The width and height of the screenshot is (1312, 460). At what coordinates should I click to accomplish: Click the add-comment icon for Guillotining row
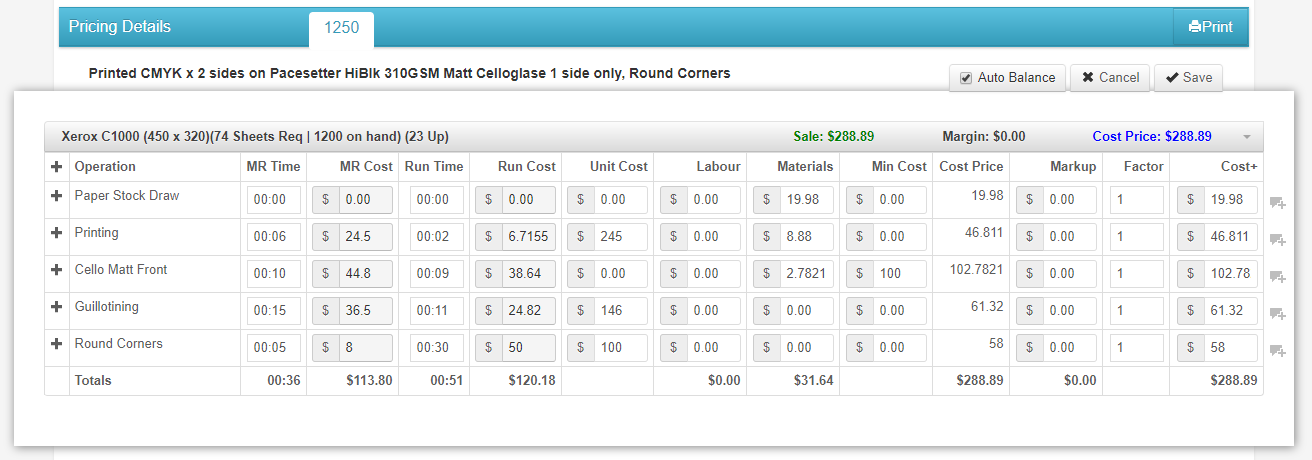(x=1277, y=314)
